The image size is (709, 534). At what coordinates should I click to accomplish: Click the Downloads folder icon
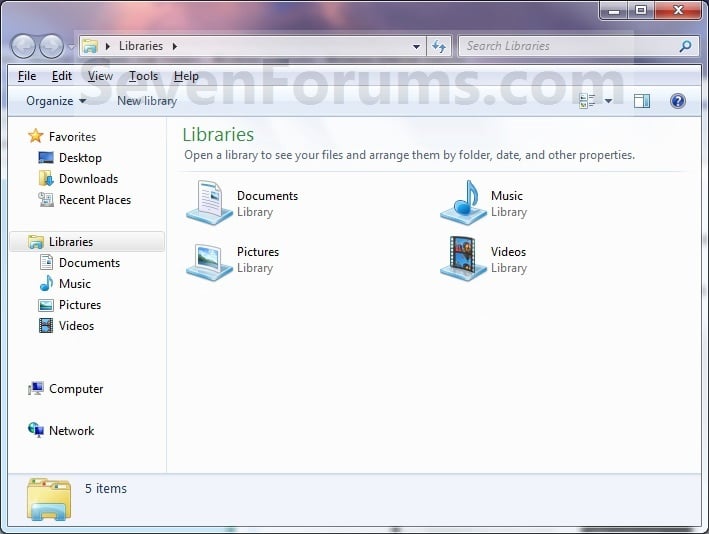(46, 178)
